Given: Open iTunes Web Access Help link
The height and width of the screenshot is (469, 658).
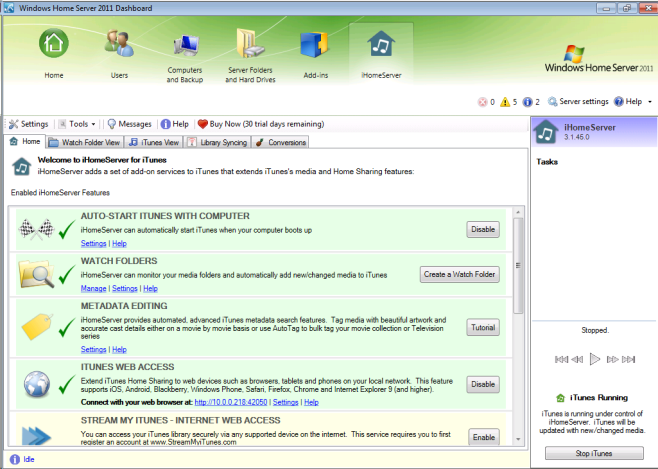Looking at the screenshot, I should coord(311,402).
